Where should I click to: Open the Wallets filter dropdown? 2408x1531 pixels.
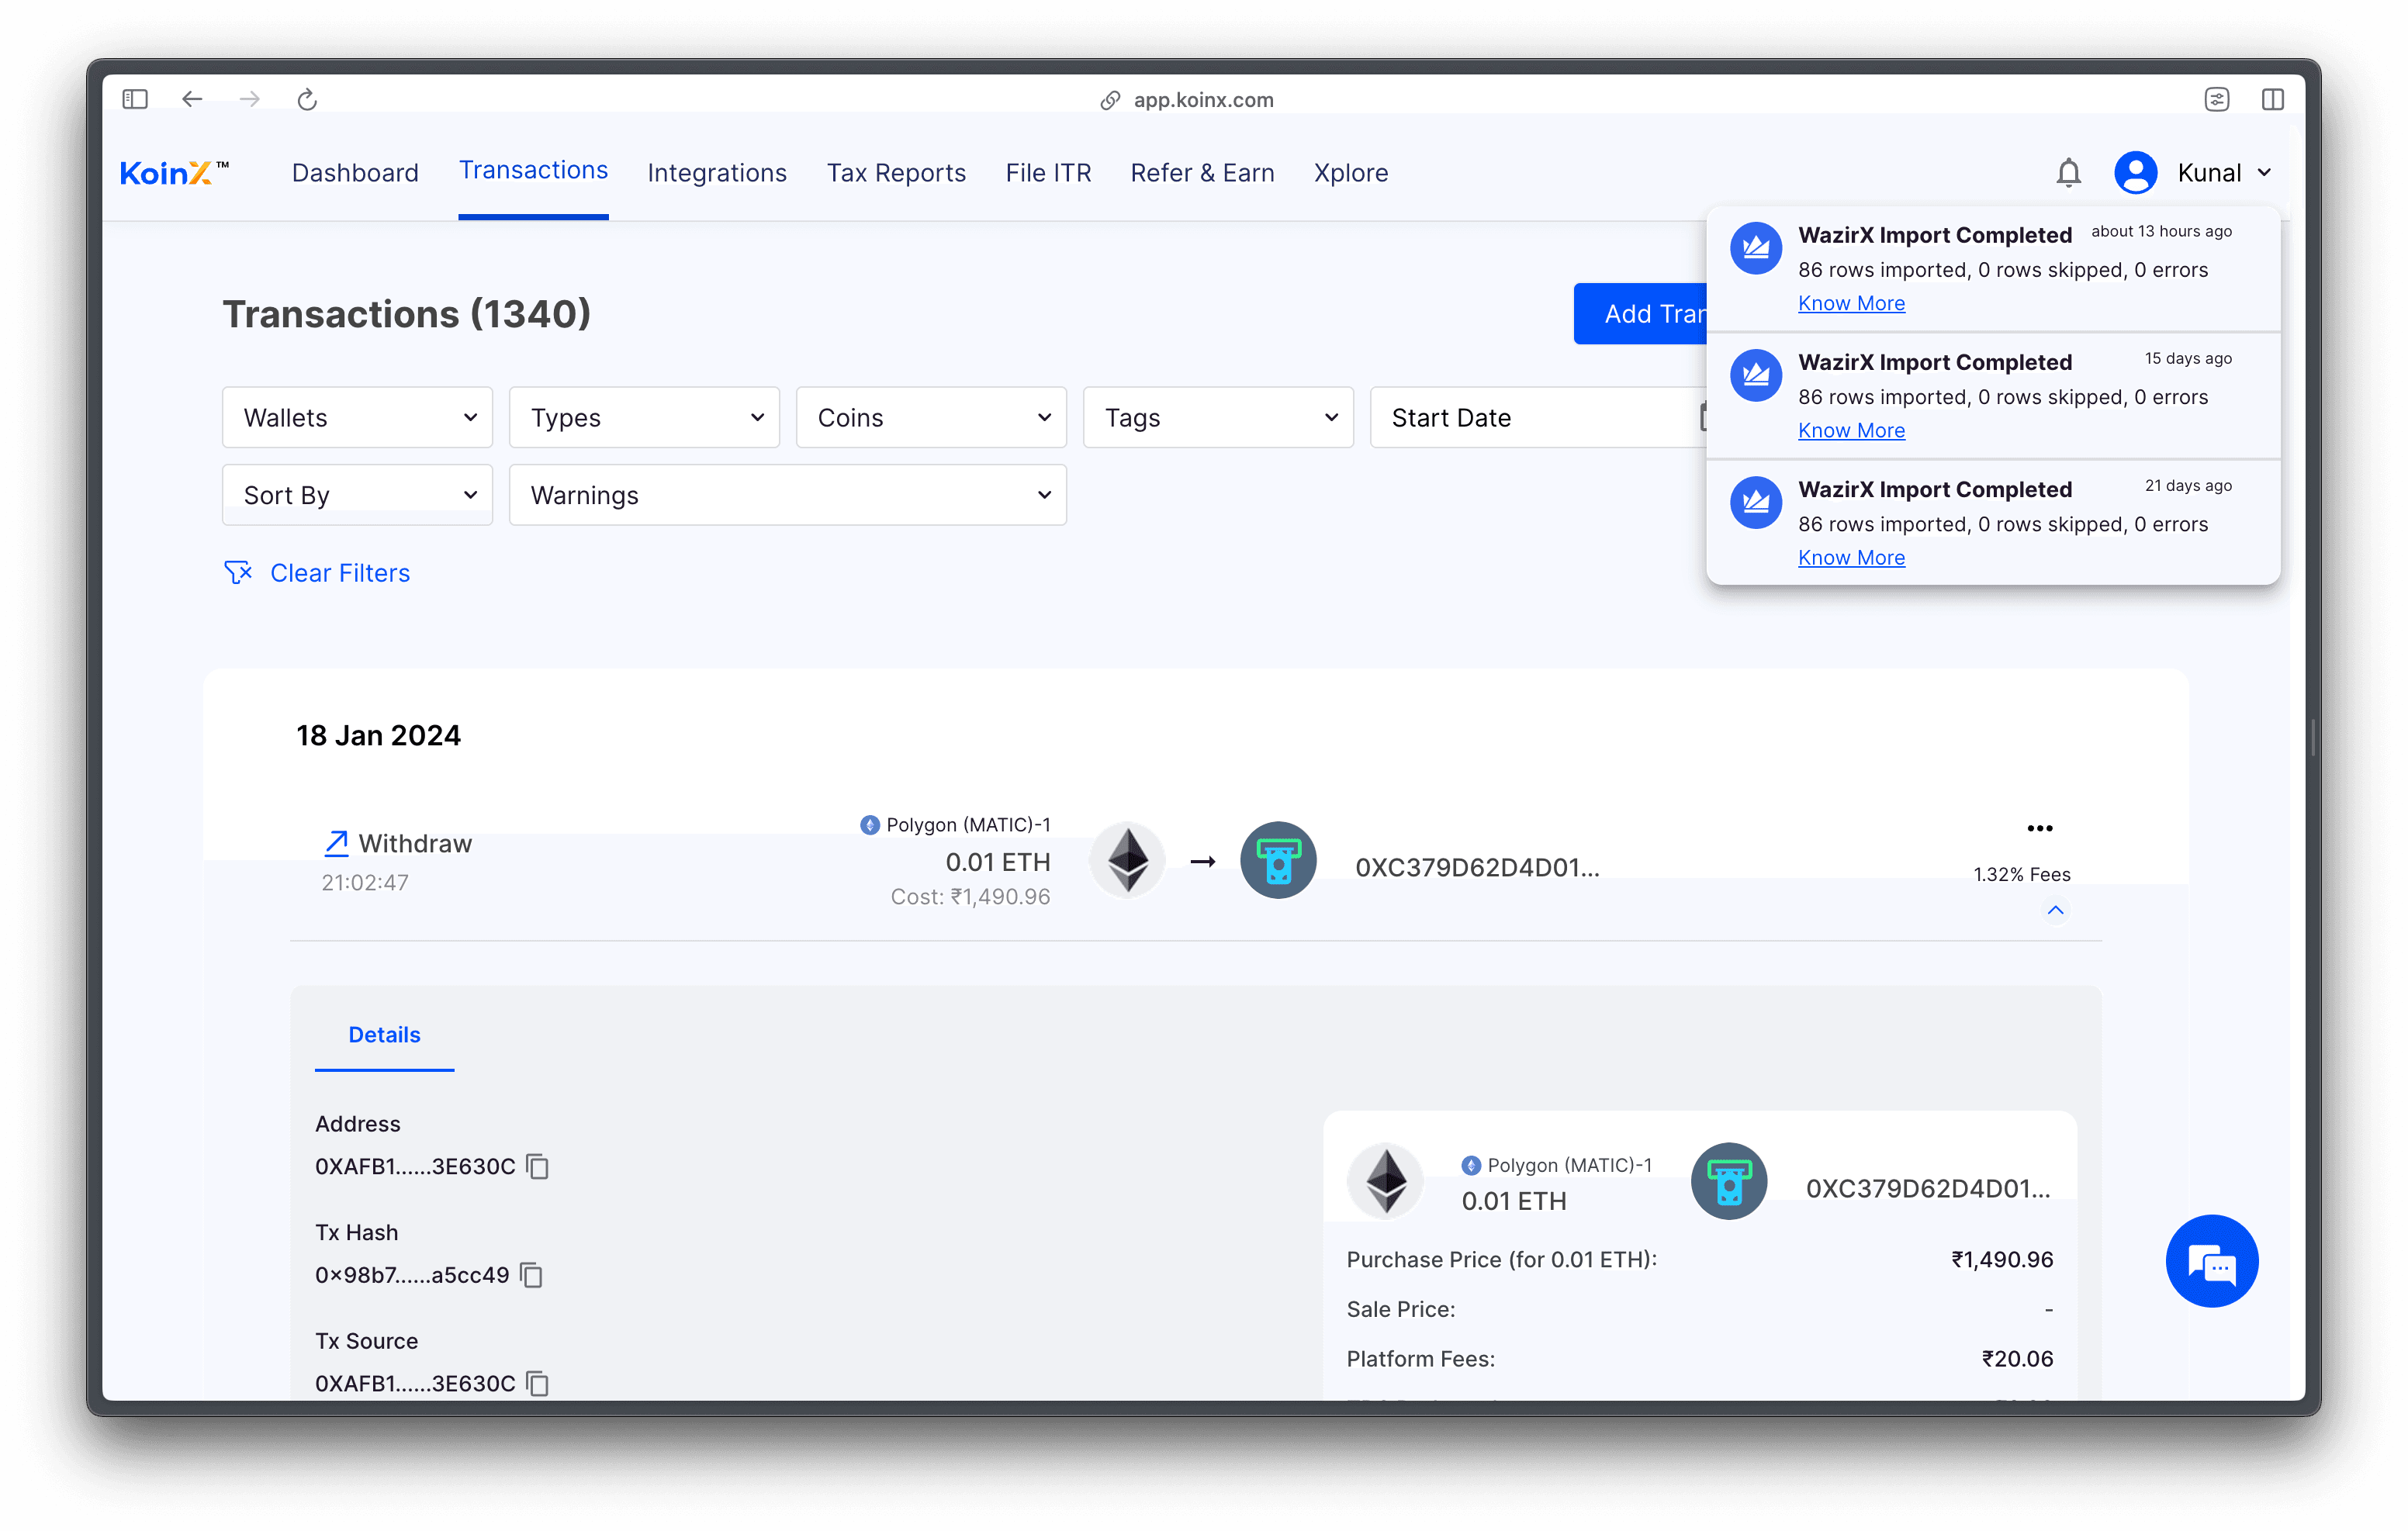(x=357, y=418)
